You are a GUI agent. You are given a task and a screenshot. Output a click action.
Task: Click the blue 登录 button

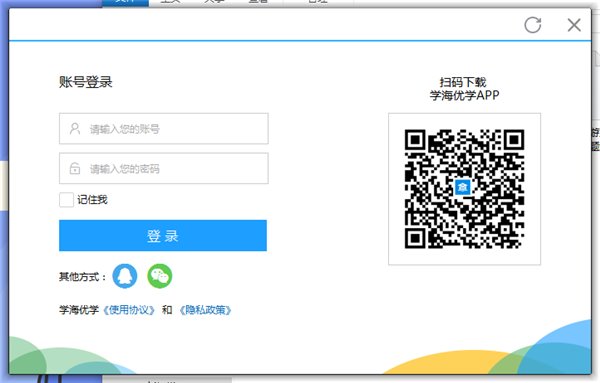163,236
